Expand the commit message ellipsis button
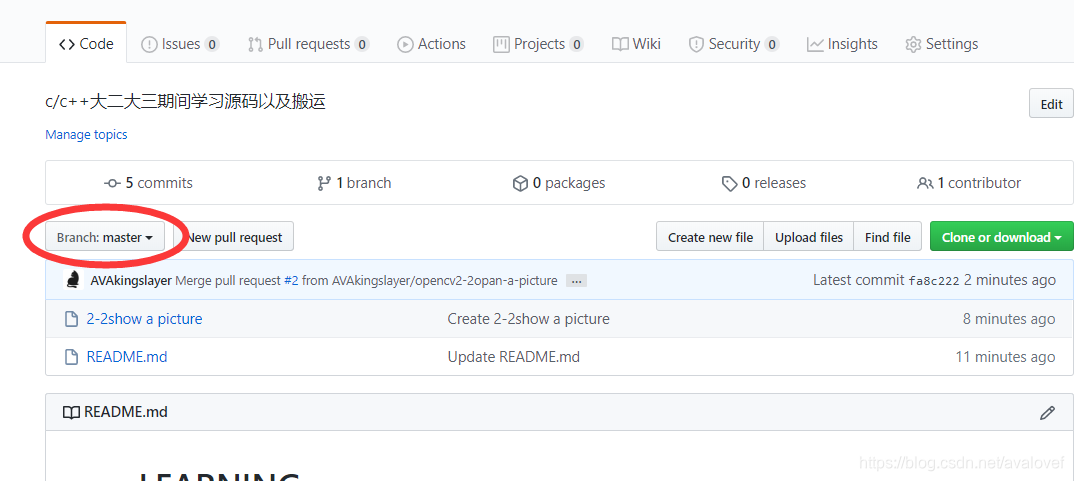Image resolution: width=1074 pixels, height=481 pixels. (x=576, y=281)
